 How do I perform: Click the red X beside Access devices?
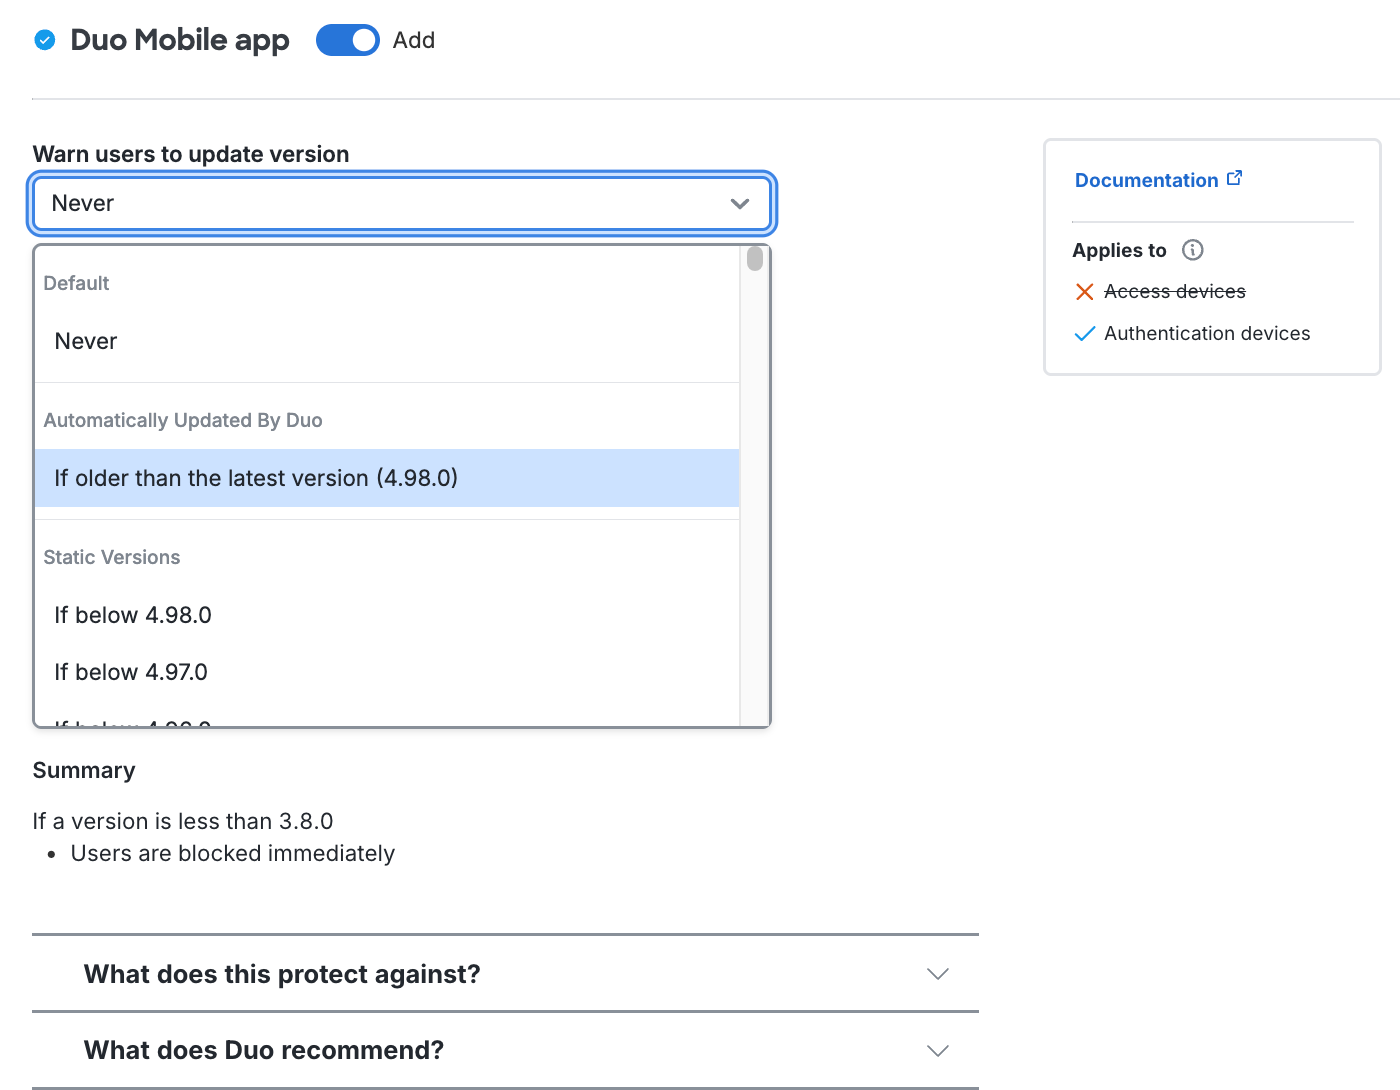1085,291
